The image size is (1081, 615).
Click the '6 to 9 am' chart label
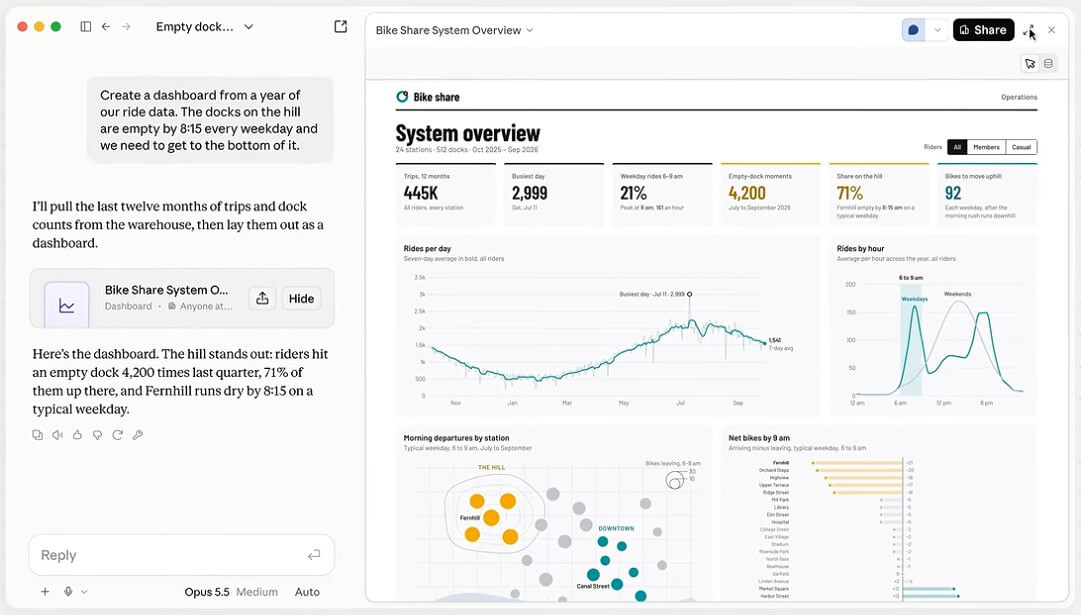pyautogui.click(x=911, y=278)
